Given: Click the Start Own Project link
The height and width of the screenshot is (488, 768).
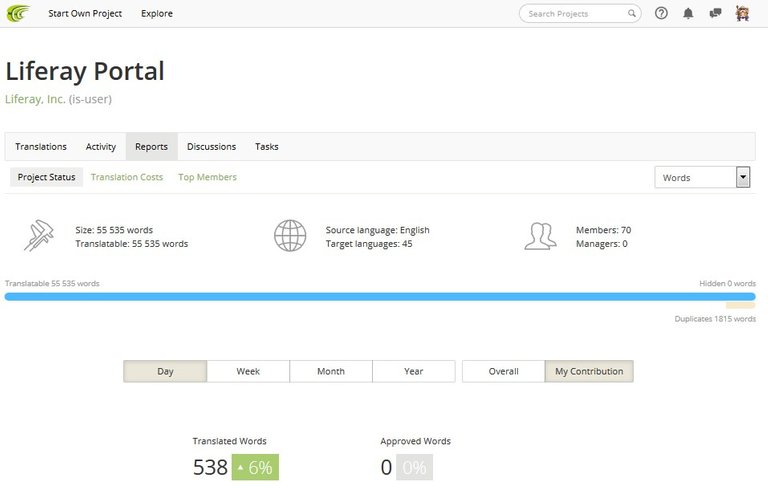Looking at the screenshot, I should coord(85,14).
